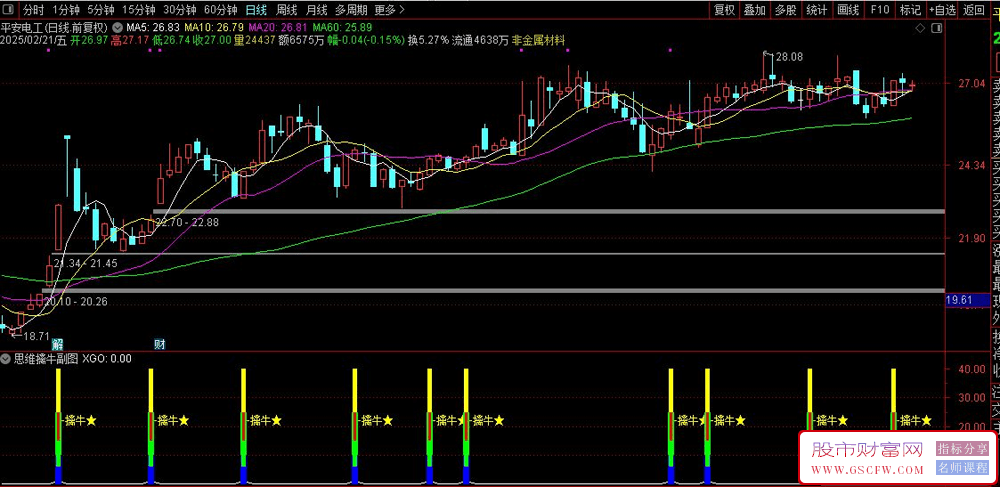Viewport: 1000px width, 487px height.
Task: Select the 日线 daily tab
Action: click(x=257, y=10)
